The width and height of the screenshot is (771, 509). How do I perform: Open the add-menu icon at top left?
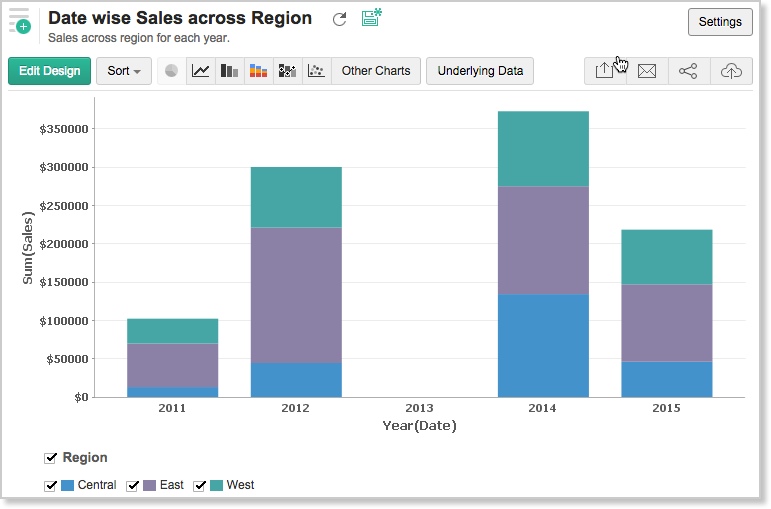[19, 20]
